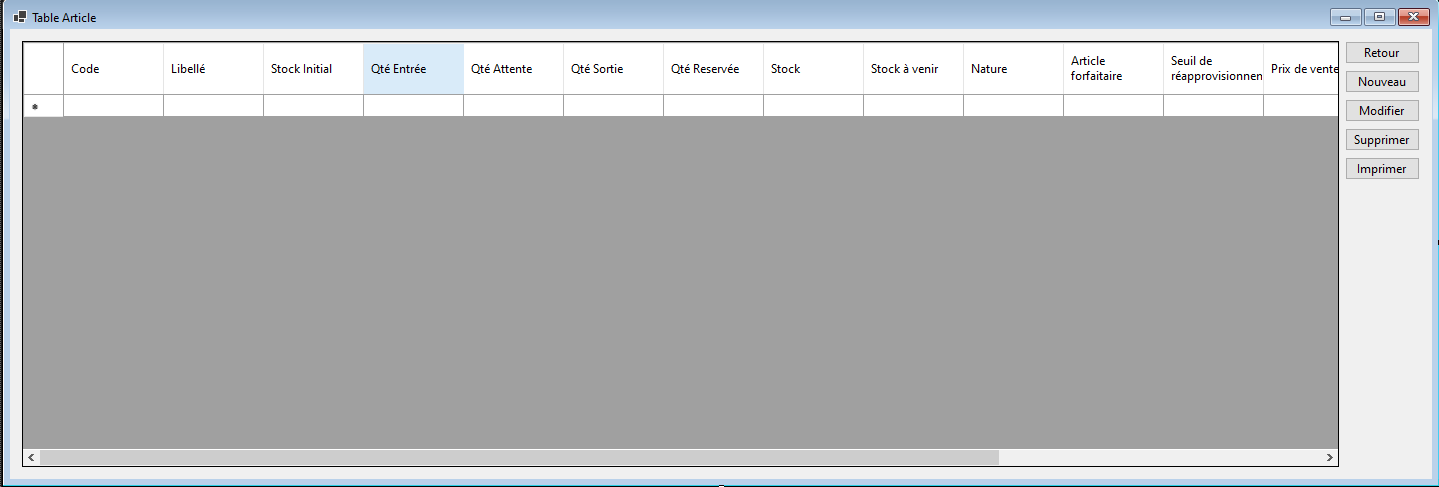
Task: Click the Table Article window icon
Action: click(x=19, y=17)
